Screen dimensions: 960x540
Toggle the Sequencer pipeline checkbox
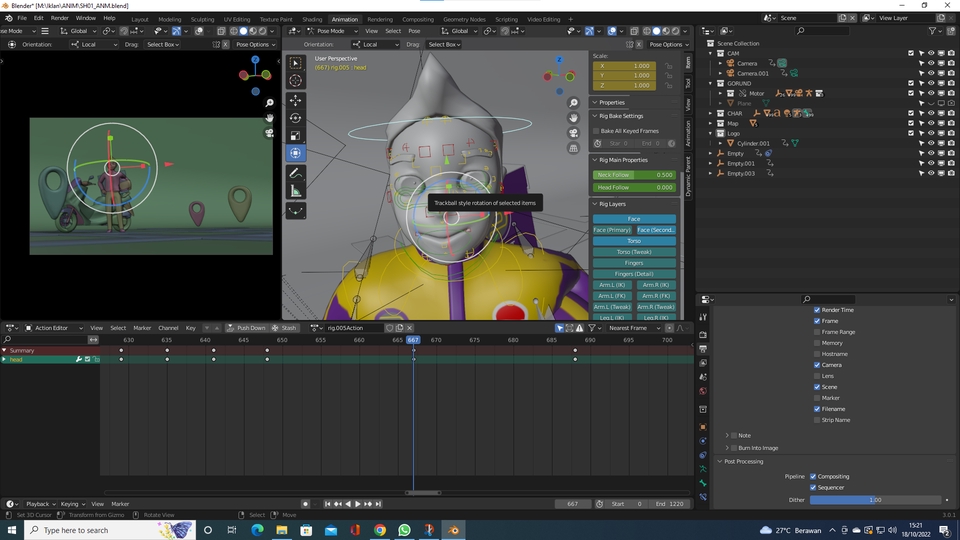(x=813, y=487)
